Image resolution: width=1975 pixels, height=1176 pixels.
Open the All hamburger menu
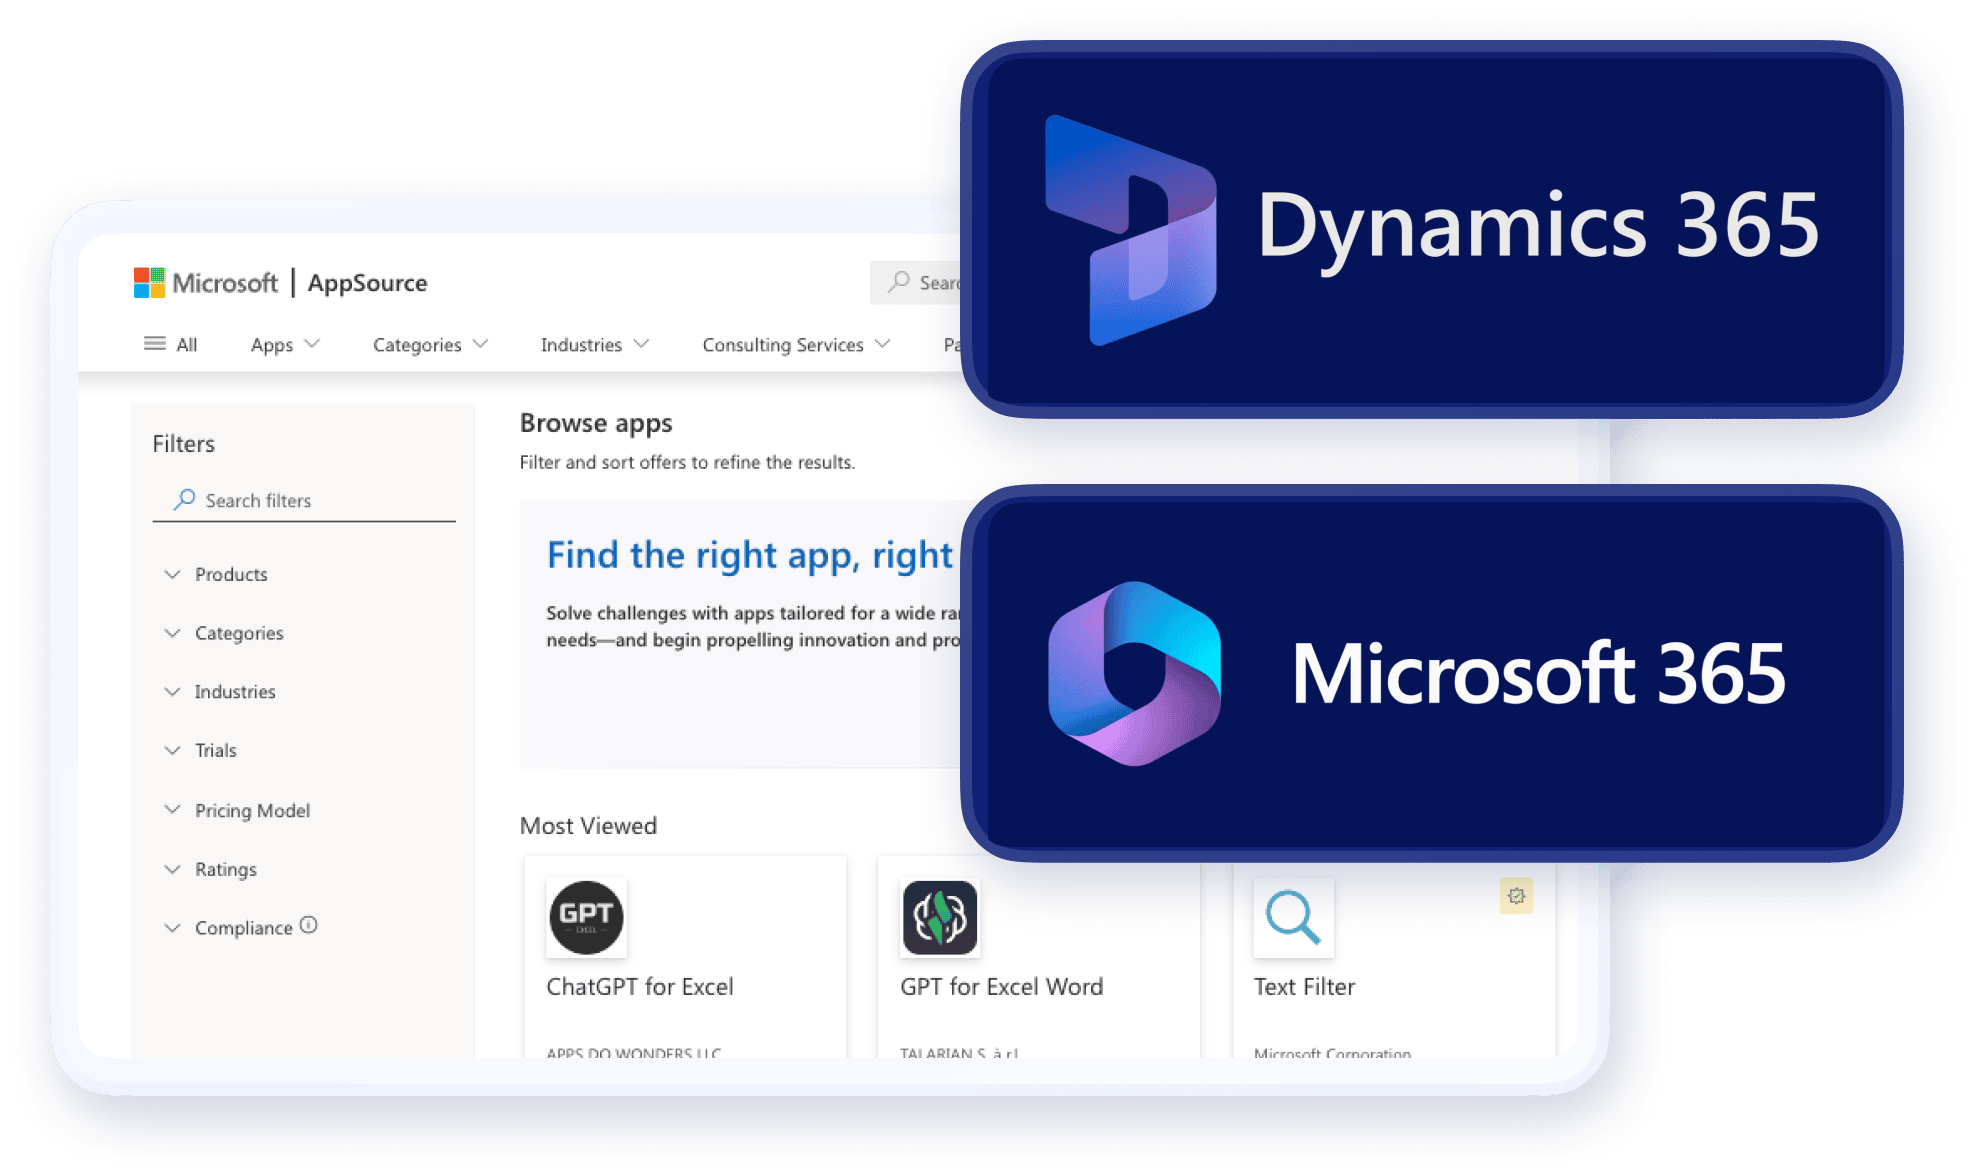[x=170, y=344]
